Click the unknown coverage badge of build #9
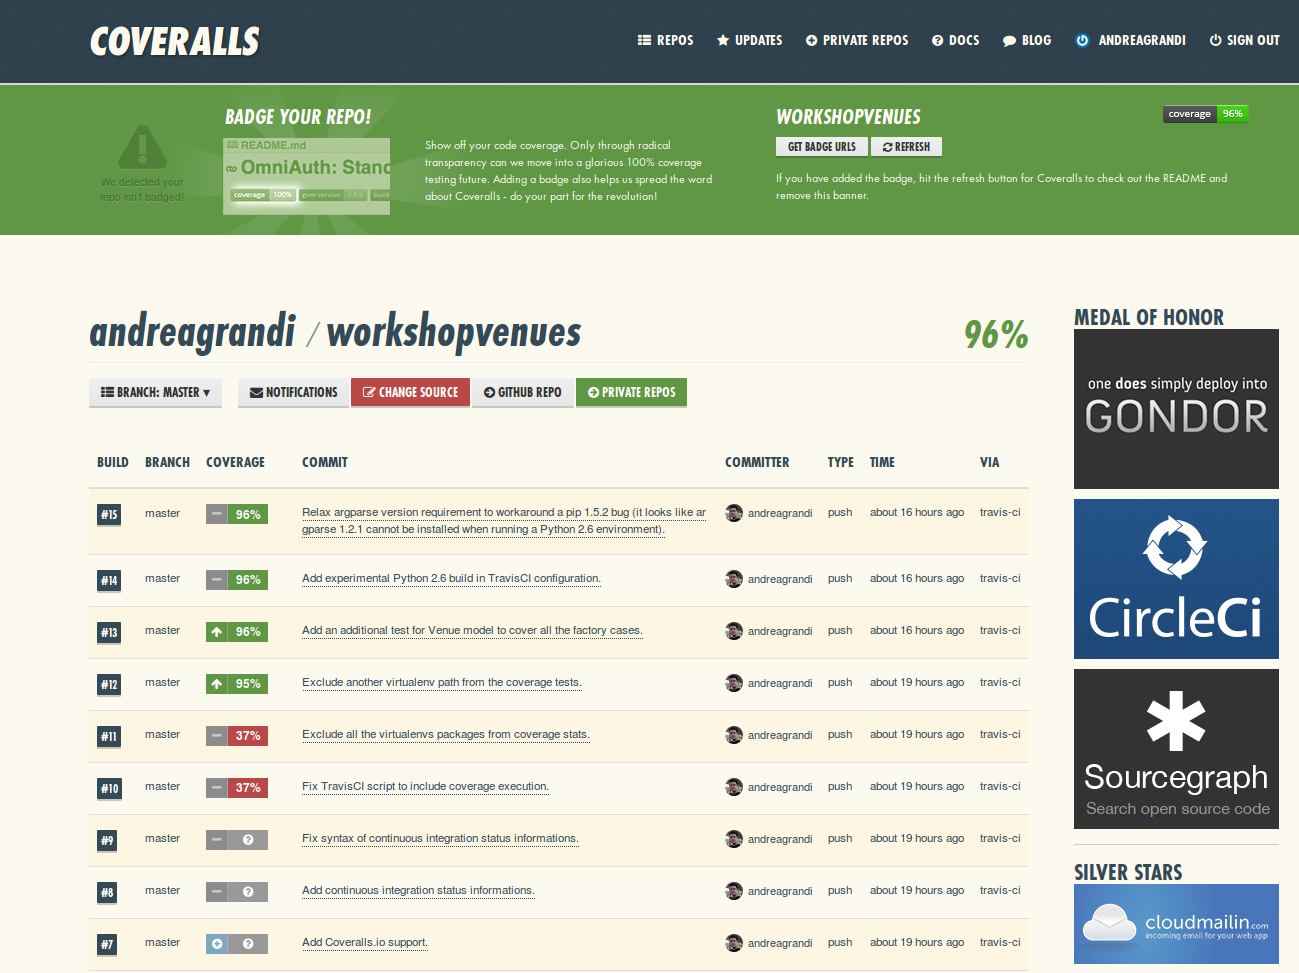 [237, 839]
